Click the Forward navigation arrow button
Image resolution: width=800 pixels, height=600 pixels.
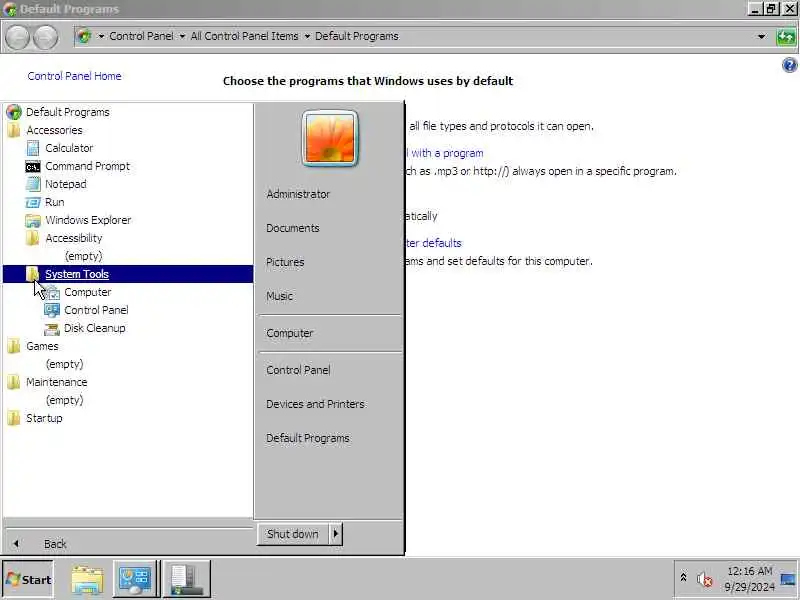(x=45, y=37)
